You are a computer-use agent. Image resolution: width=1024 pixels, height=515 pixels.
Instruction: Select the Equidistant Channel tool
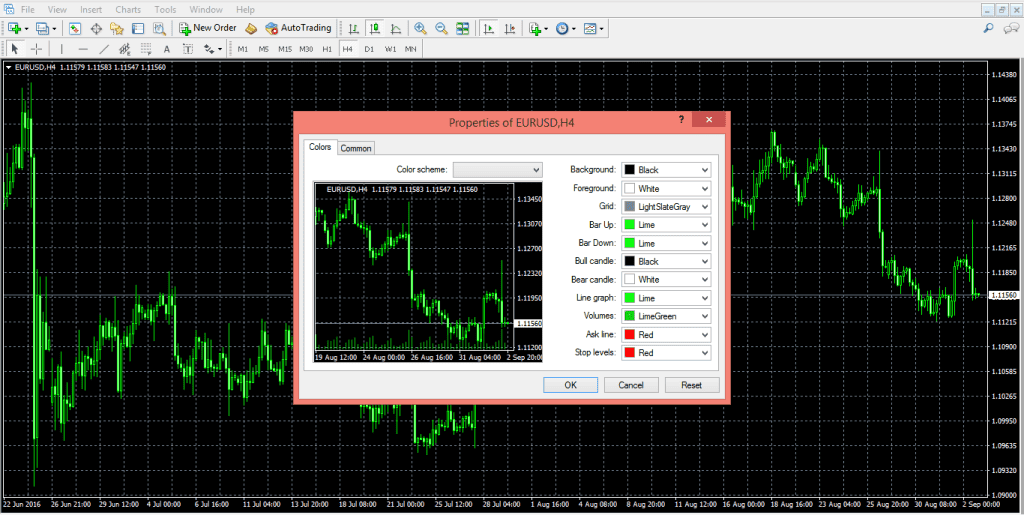click(125, 49)
